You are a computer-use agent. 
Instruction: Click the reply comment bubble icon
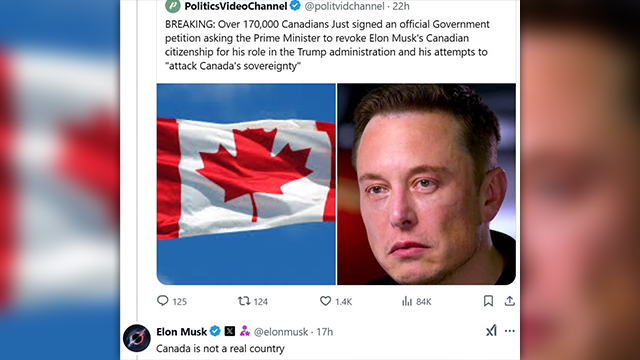tap(162, 301)
